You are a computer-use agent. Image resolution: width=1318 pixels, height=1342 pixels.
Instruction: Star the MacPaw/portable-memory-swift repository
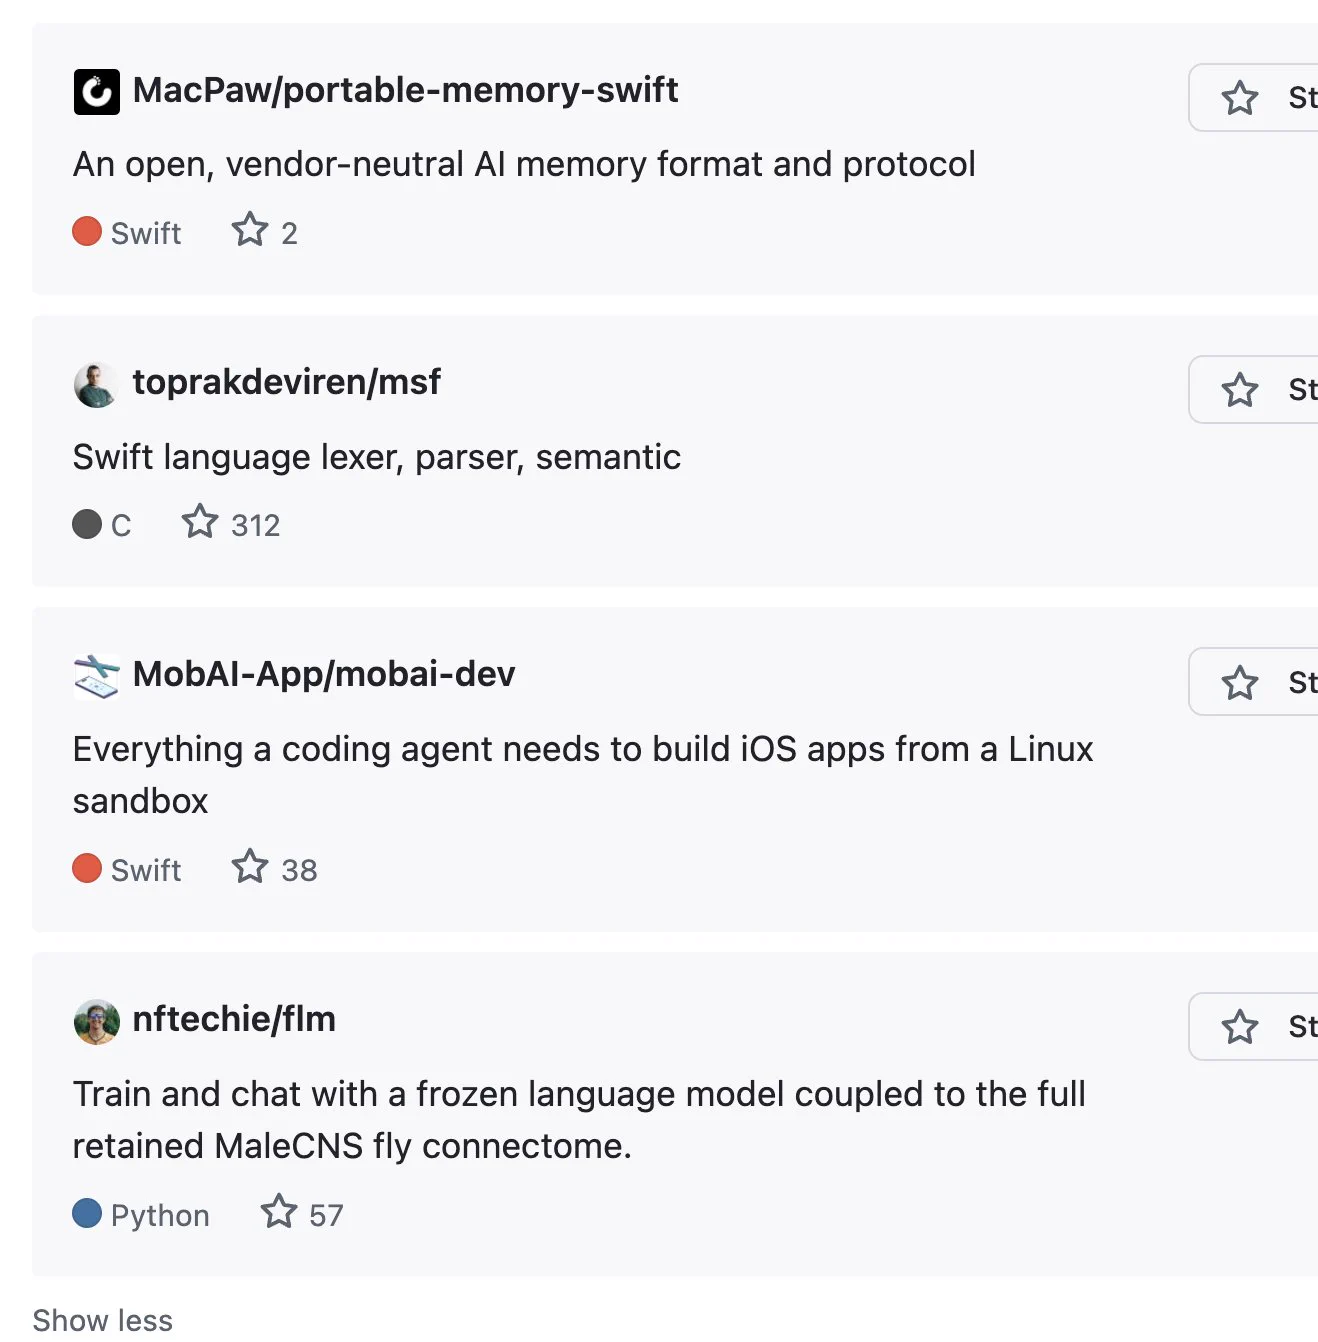coord(1253,98)
